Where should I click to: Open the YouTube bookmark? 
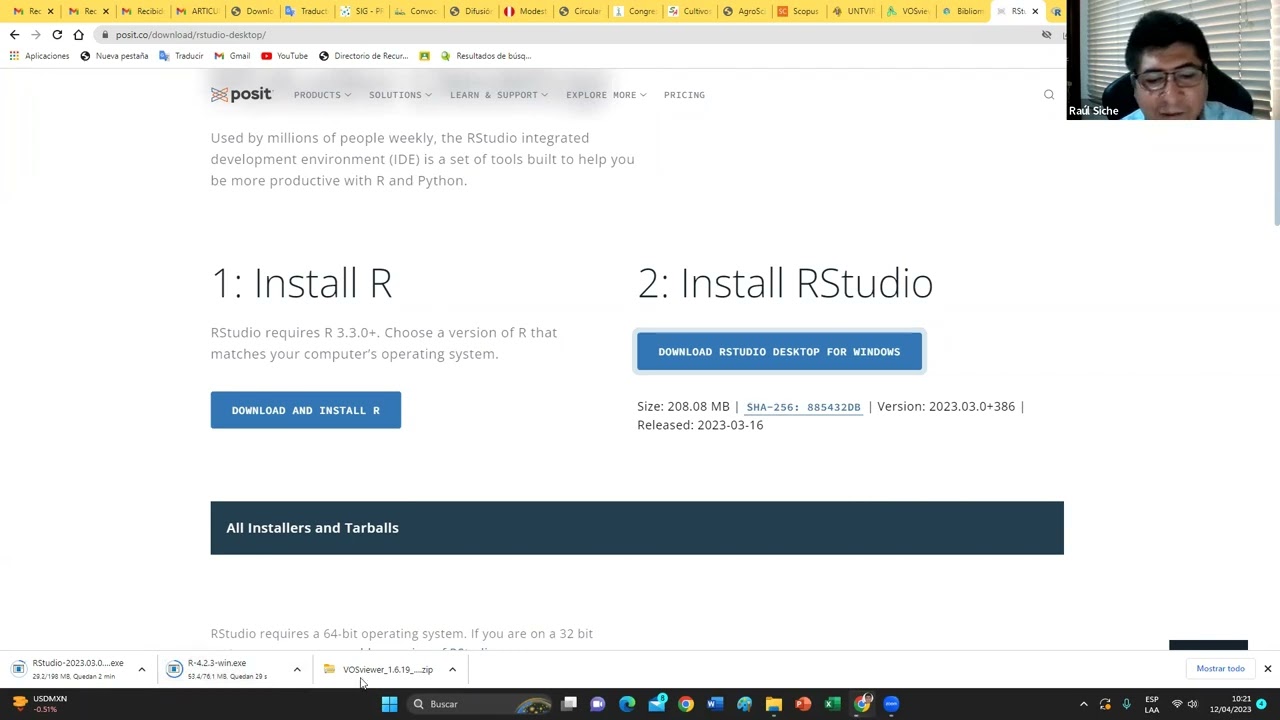click(x=285, y=56)
